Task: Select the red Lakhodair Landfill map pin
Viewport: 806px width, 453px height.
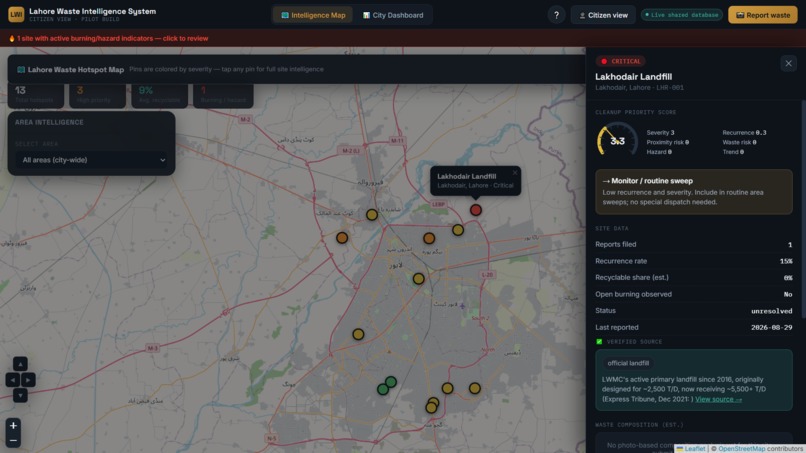Action: click(x=475, y=210)
